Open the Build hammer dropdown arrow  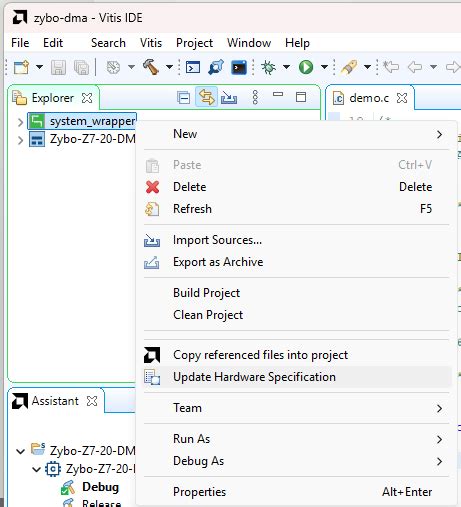tap(169, 67)
